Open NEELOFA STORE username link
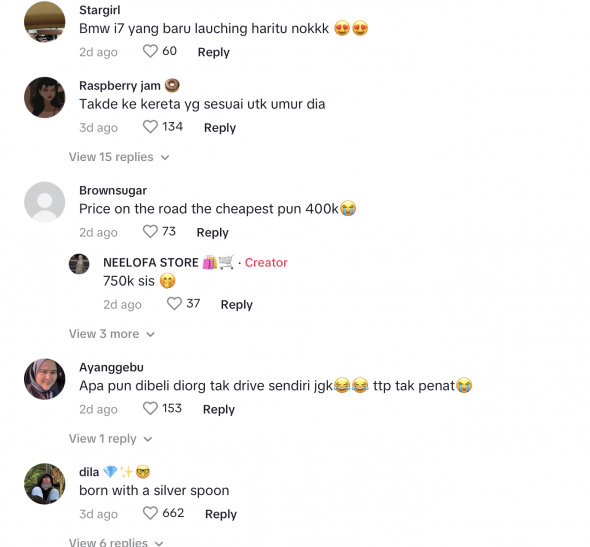The image size is (590, 547). [x=151, y=262]
